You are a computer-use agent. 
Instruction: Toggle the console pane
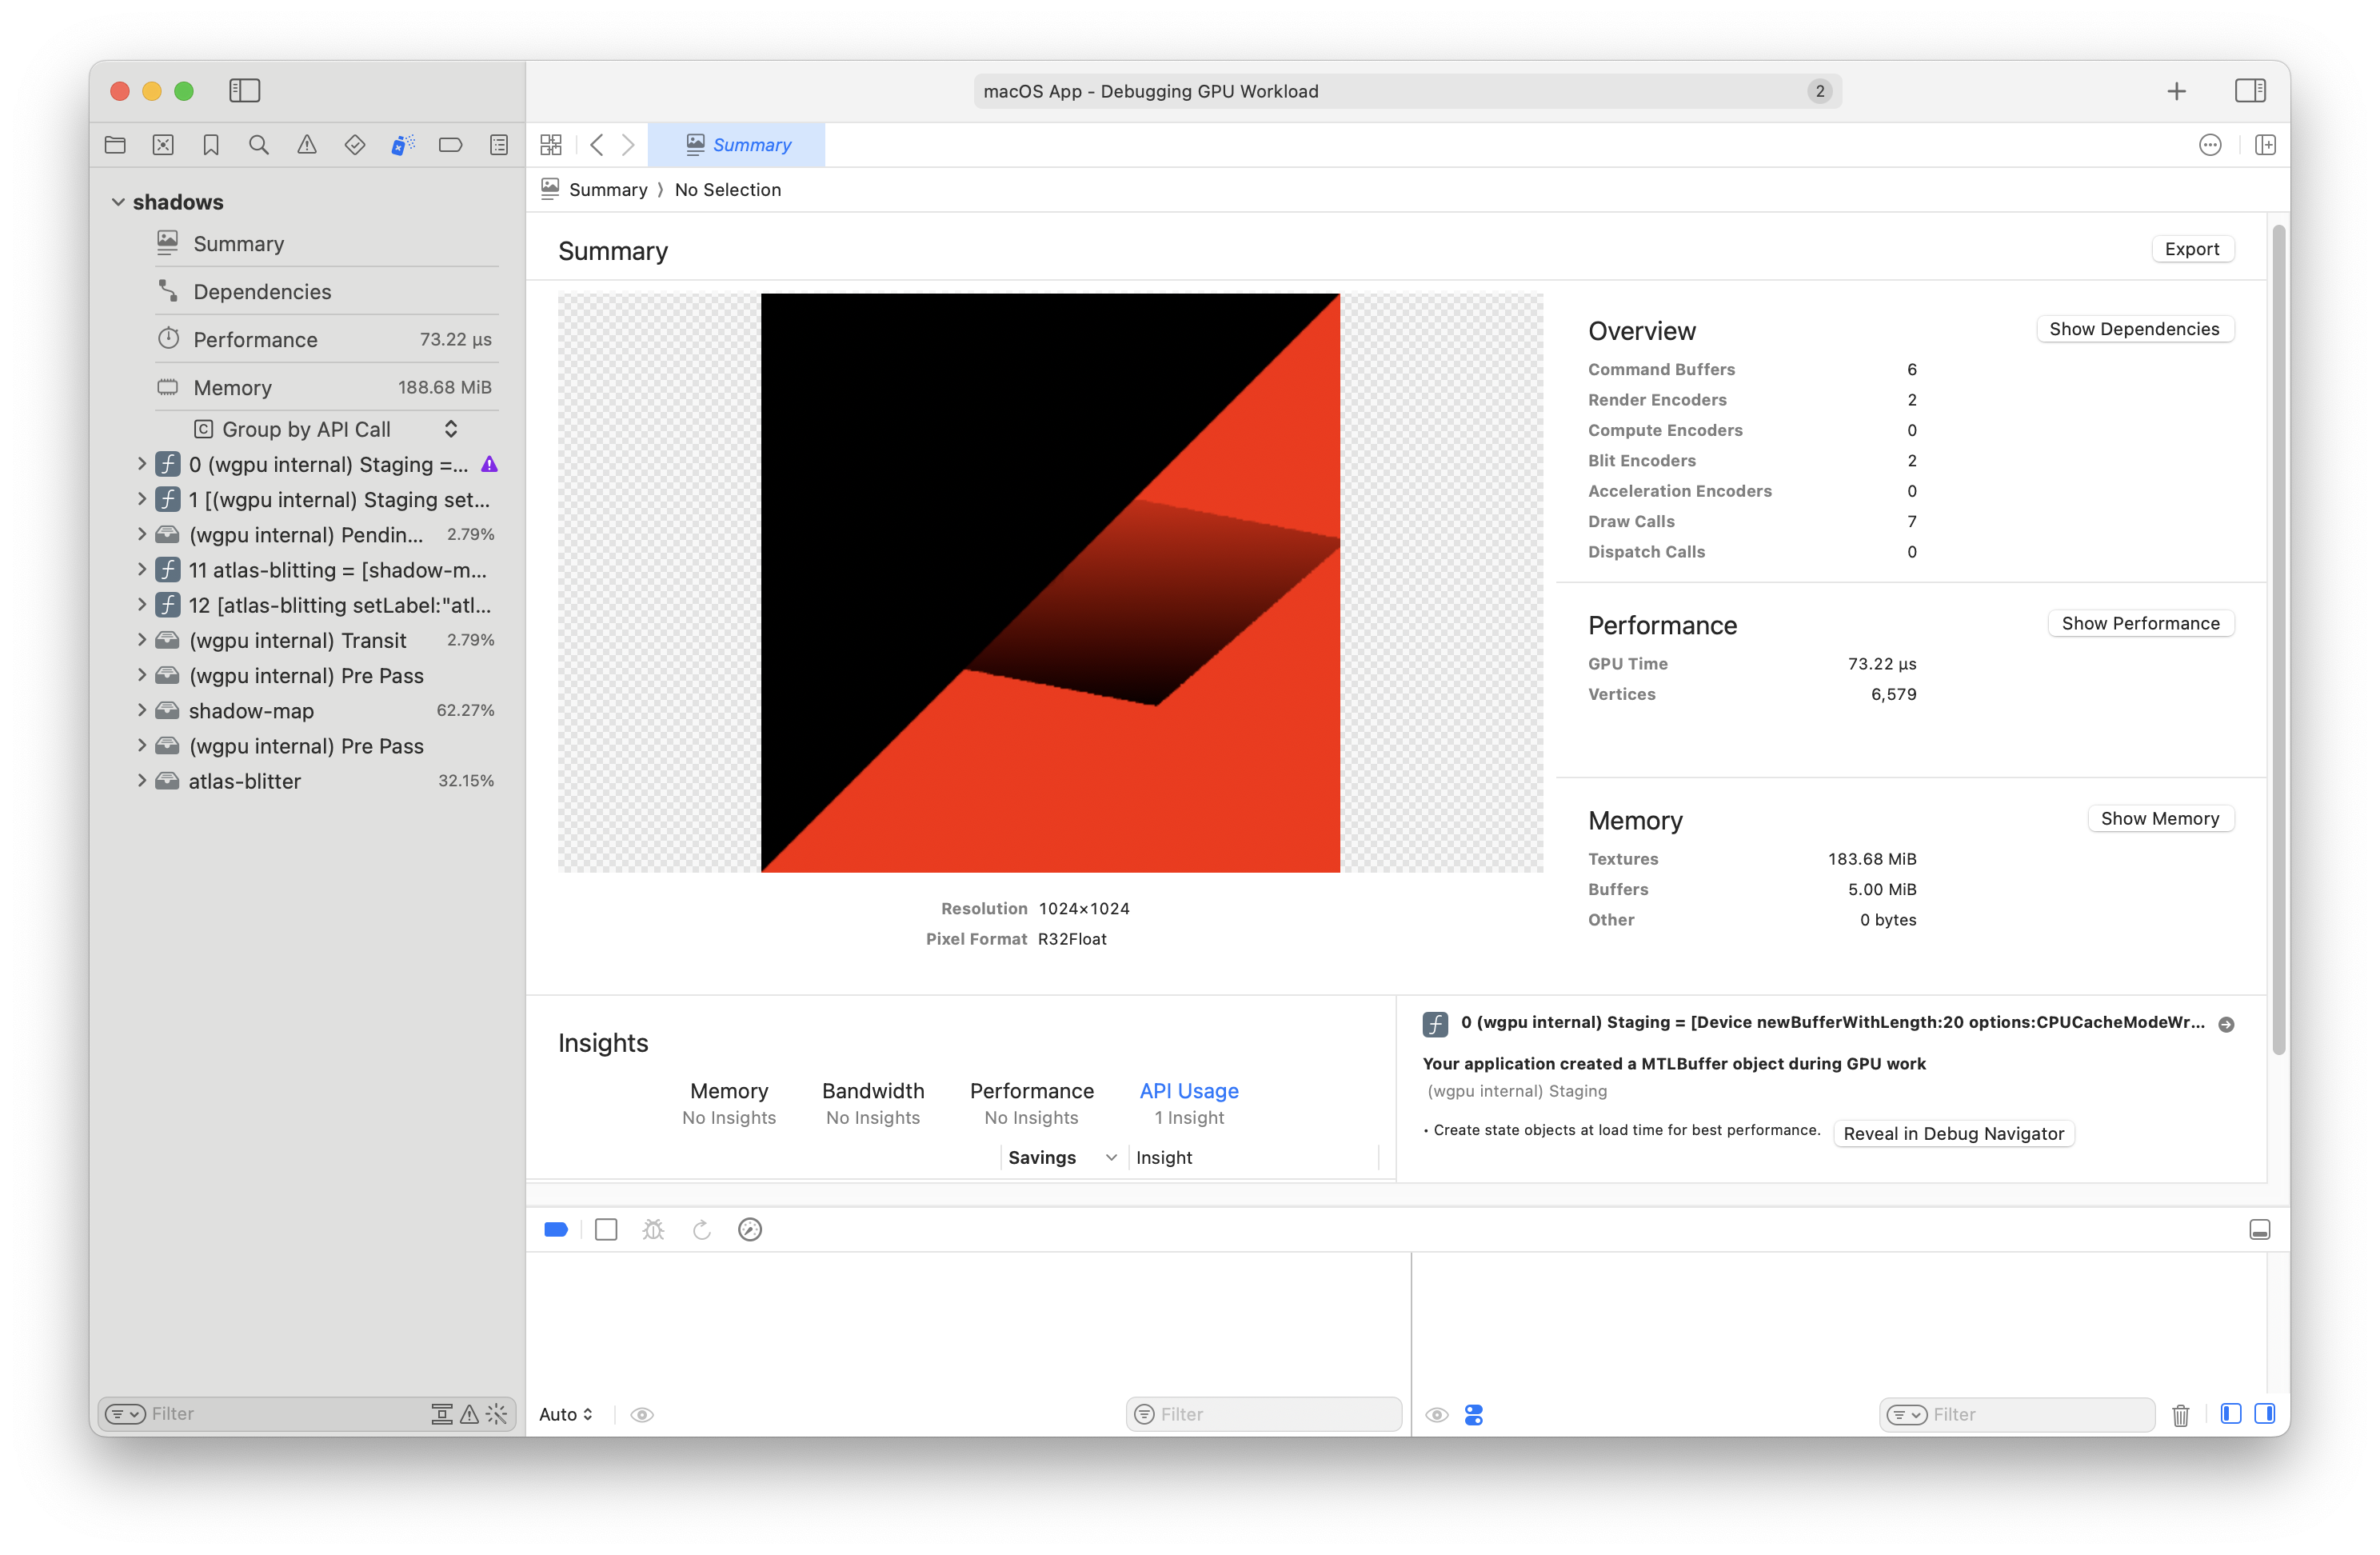[x=2265, y=1413]
